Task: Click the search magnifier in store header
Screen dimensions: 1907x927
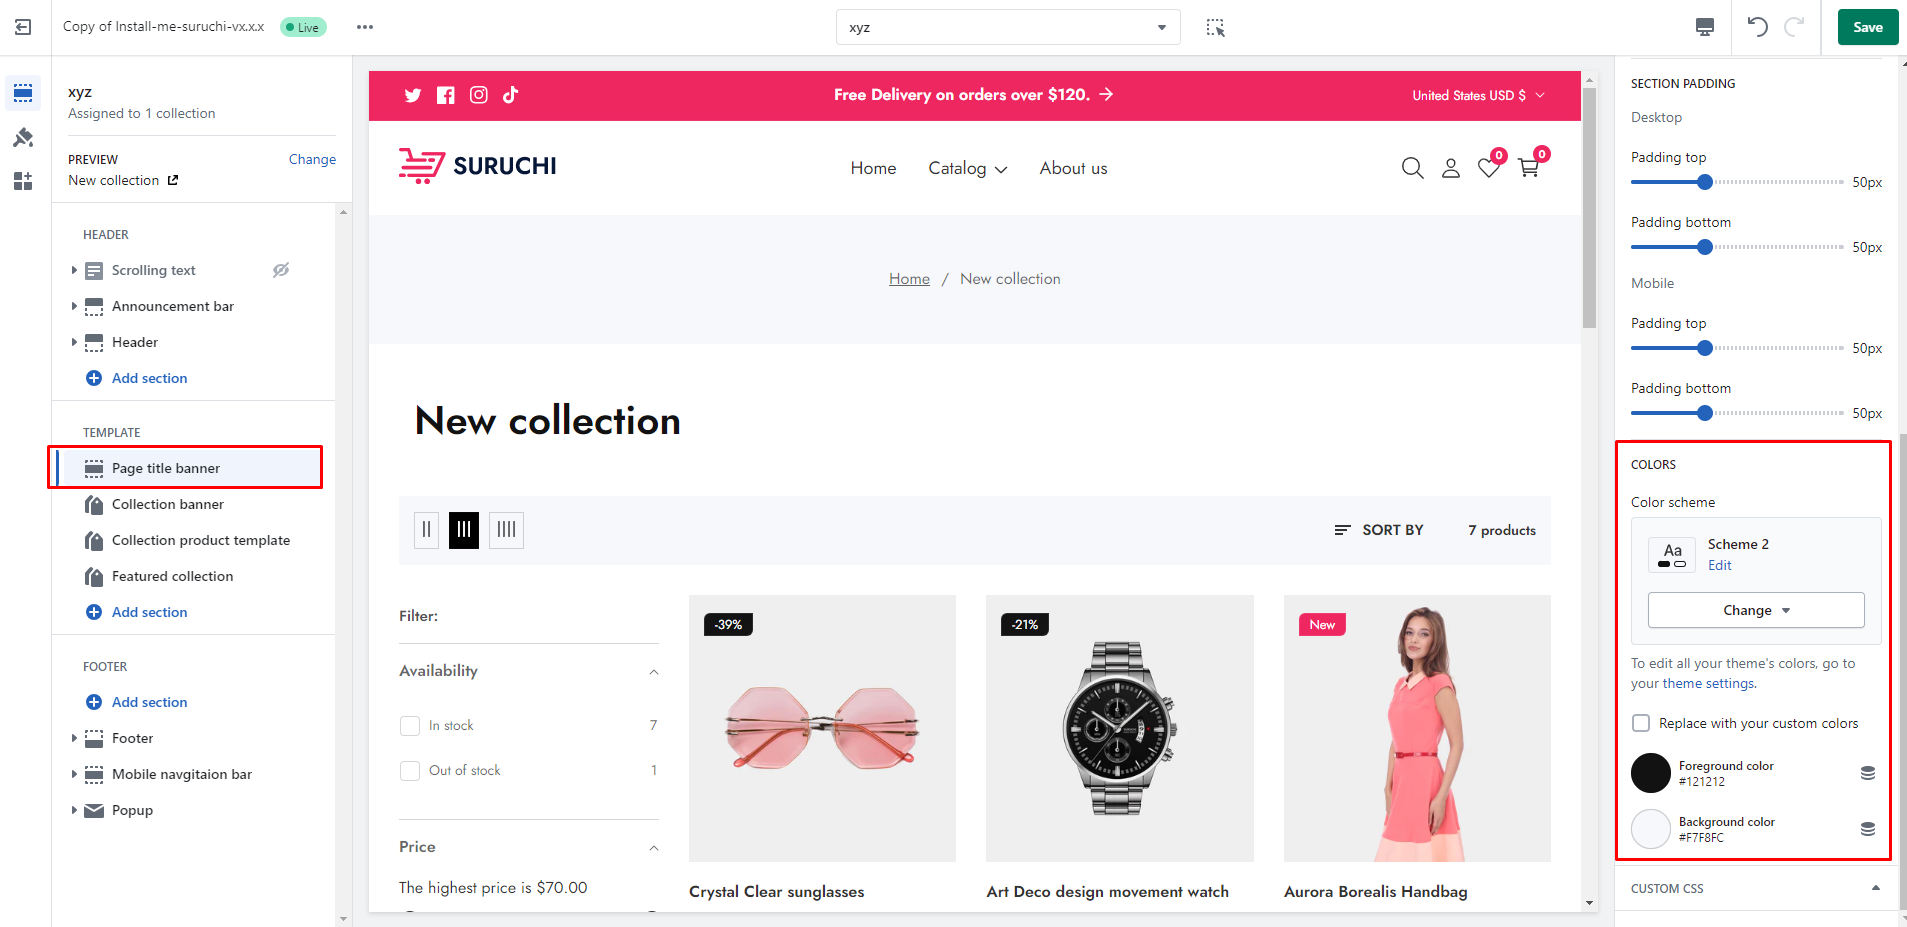Action: [1412, 168]
